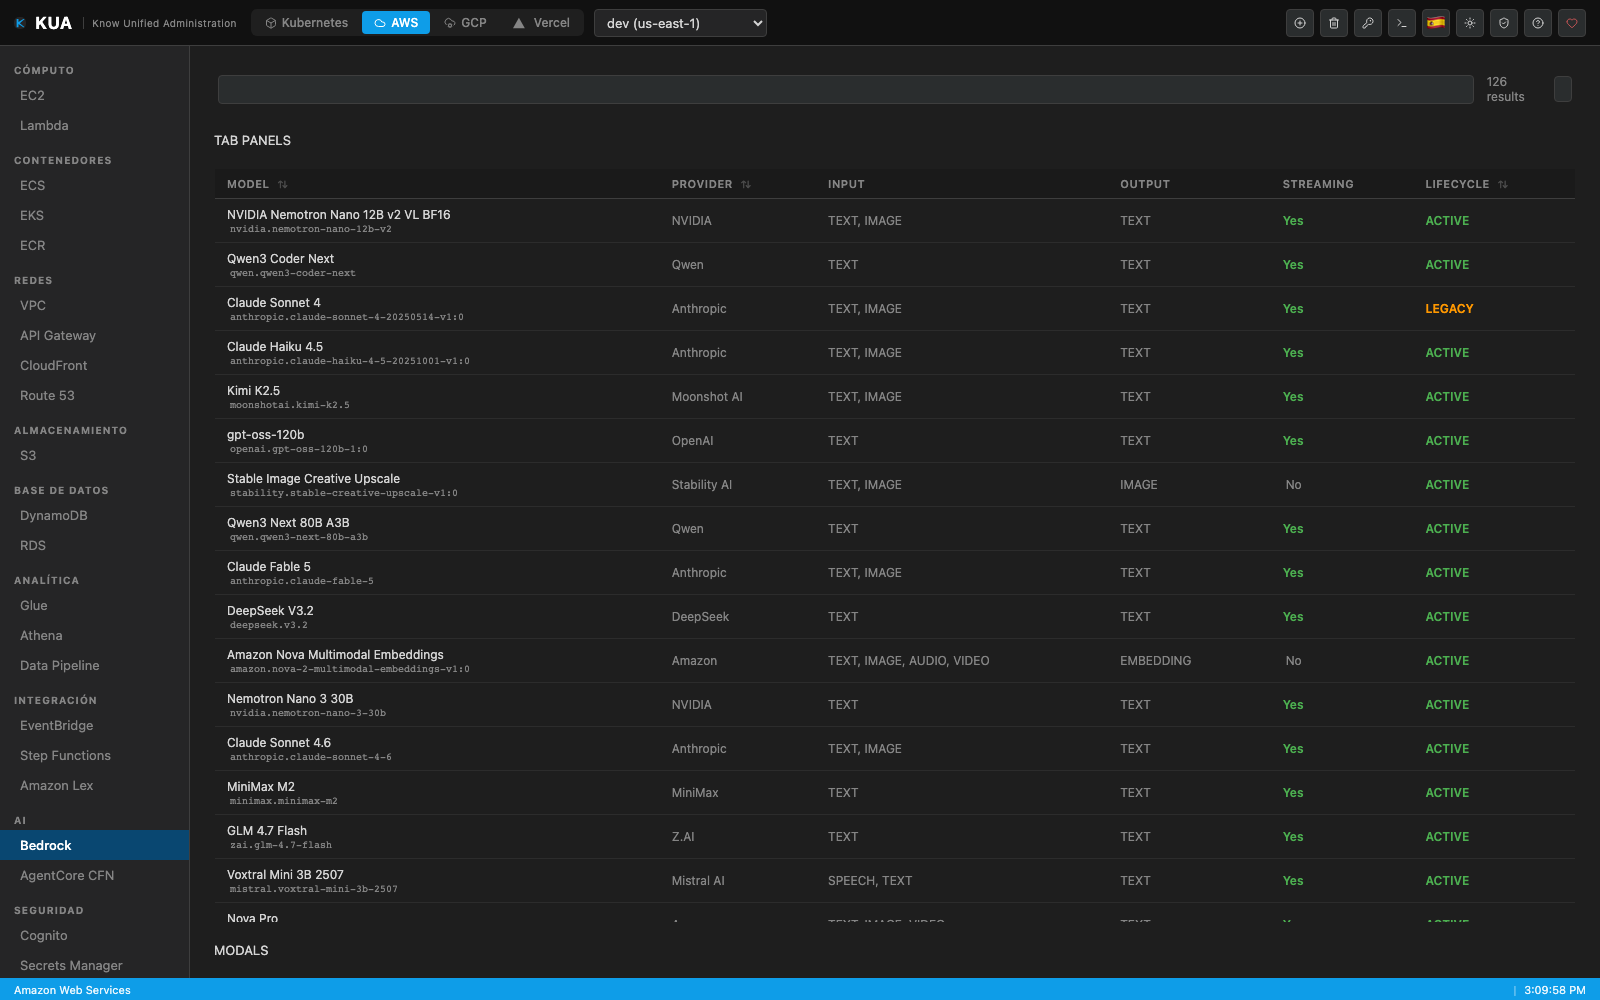This screenshot has height=1000, width=1600.
Task: Open the question mark help icon
Action: point(1538,23)
